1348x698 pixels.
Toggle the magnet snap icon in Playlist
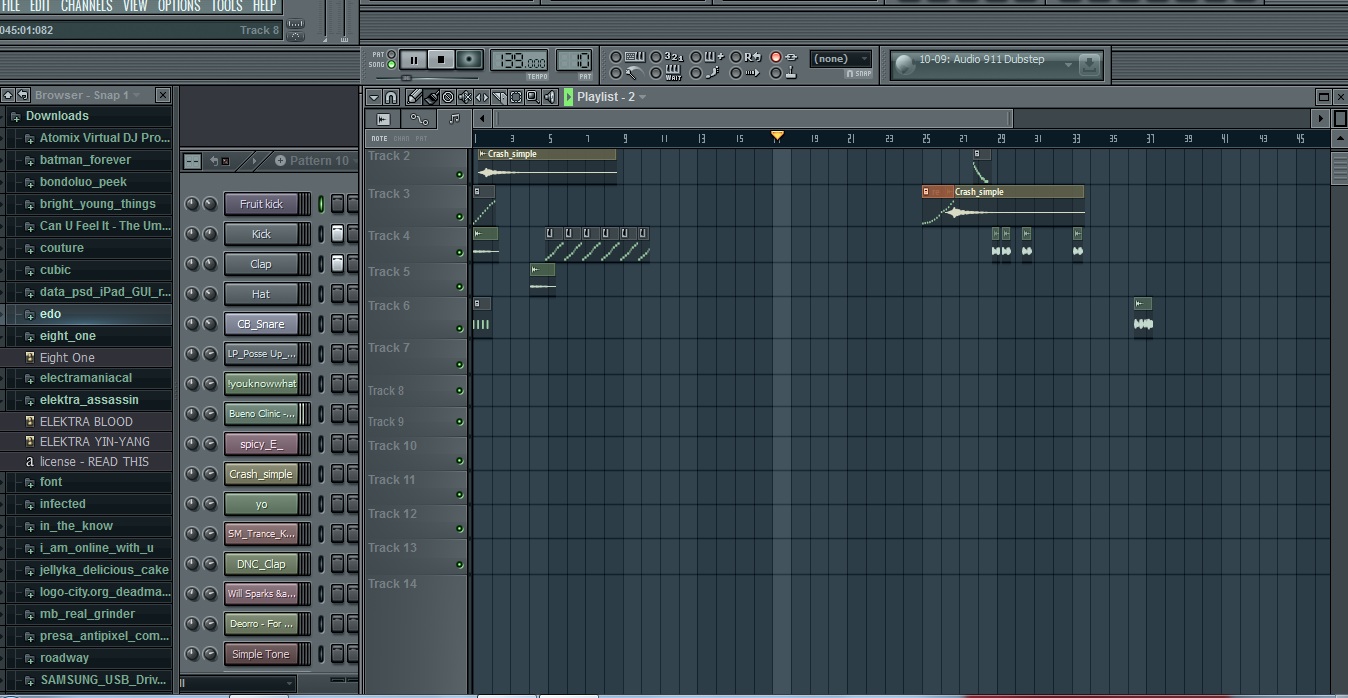click(391, 97)
